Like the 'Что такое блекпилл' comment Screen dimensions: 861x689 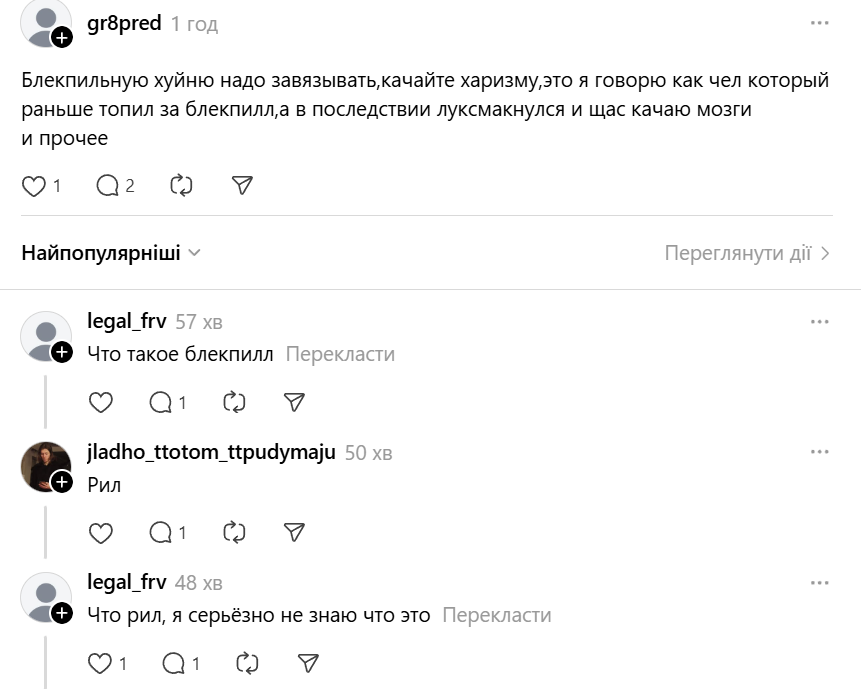click(x=101, y=402)
